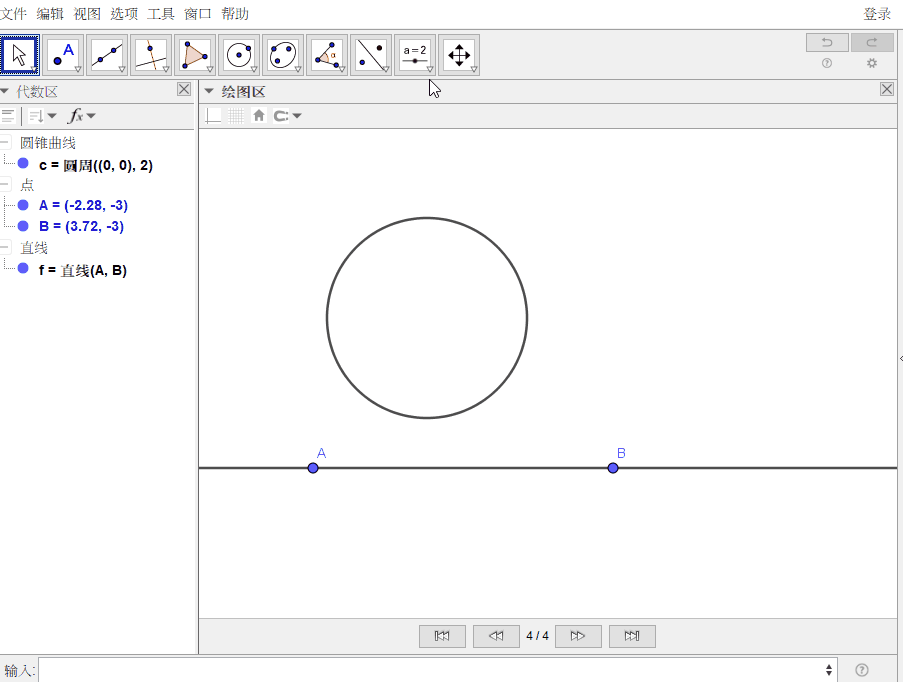Viewport: 903px width, 682px height.
Task: Select the Slider tool
Action: pyautogui.click(x=414, y=54)
